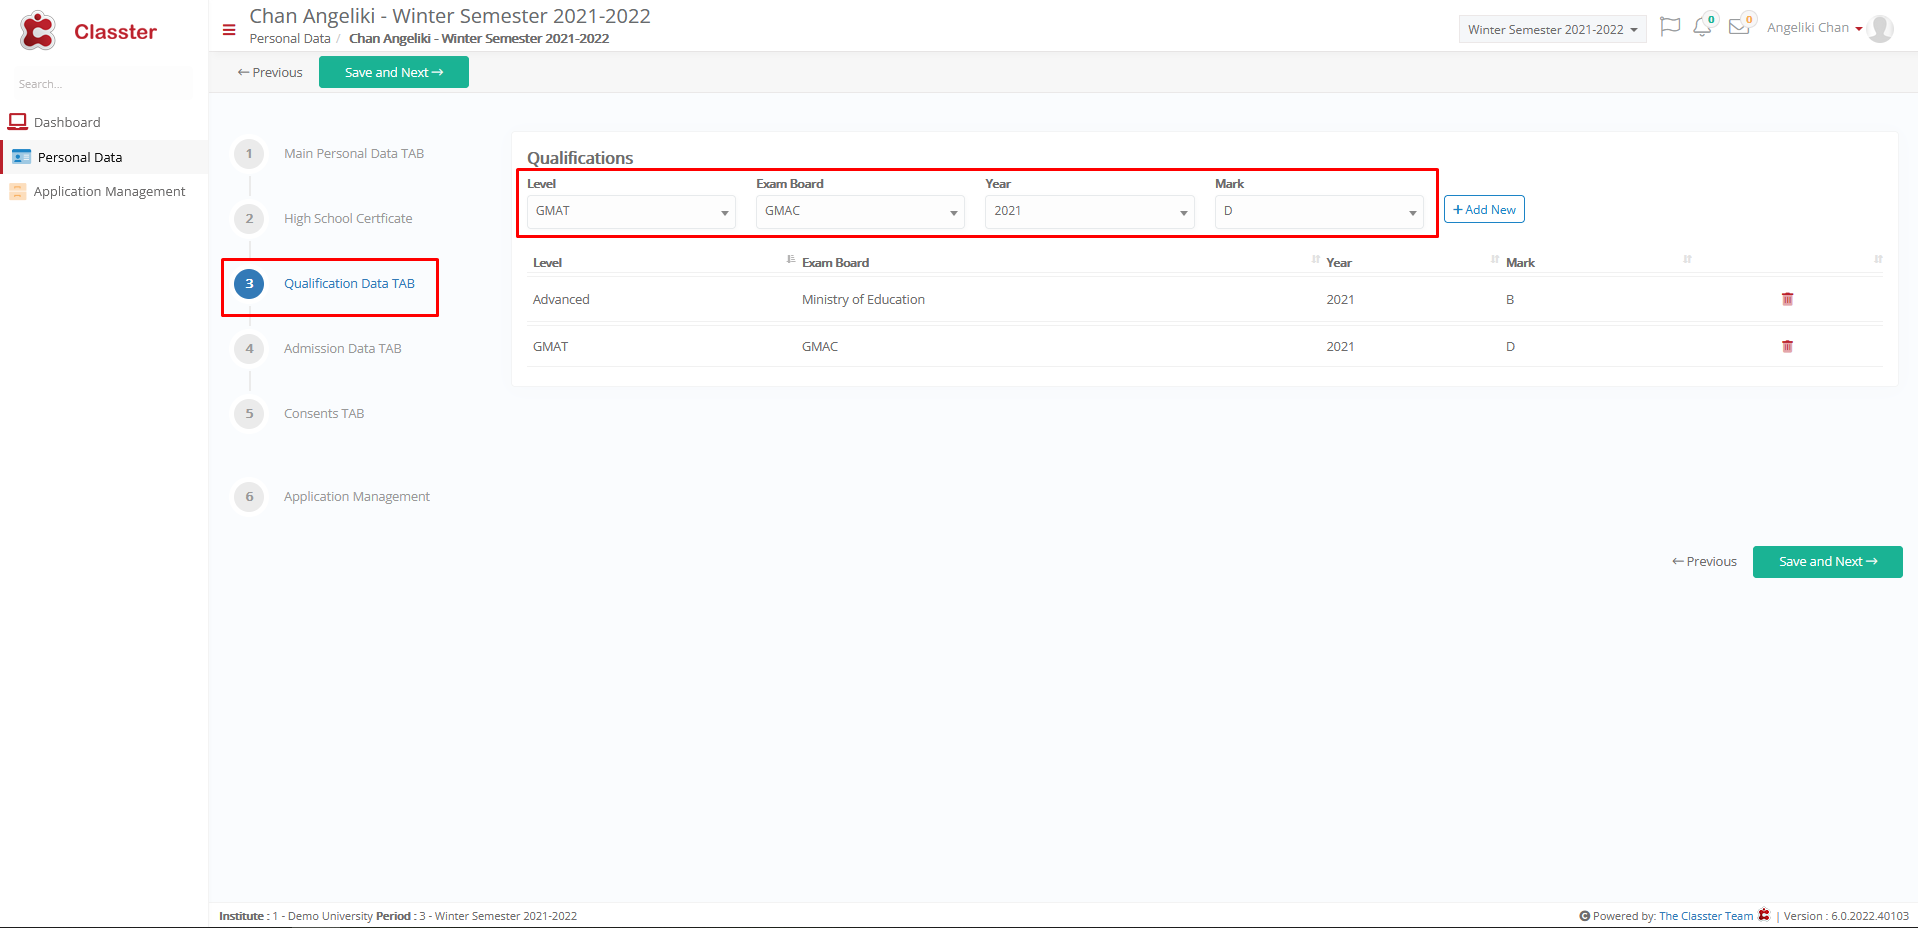Expand the Angeliki Chan user menu
Viewport: 1918px width, 928px height.
coord(1814,28)
